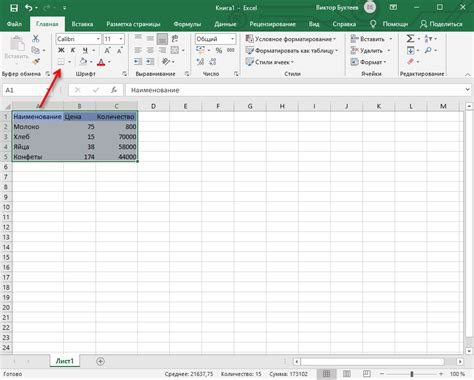Activate the Format Painter brush

pos(36,62)
